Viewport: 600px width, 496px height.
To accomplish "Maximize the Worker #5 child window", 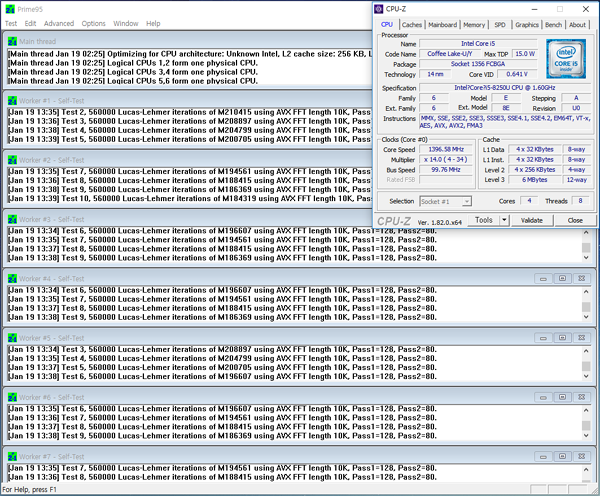I will 562,338.
